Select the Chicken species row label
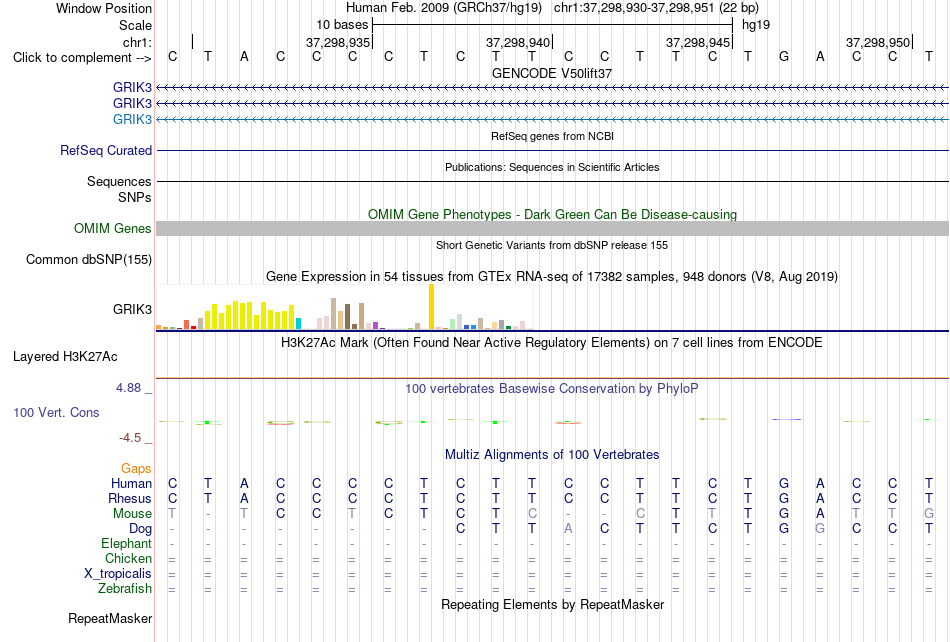This screenshot has width=950, height=642. pos(128,558)
